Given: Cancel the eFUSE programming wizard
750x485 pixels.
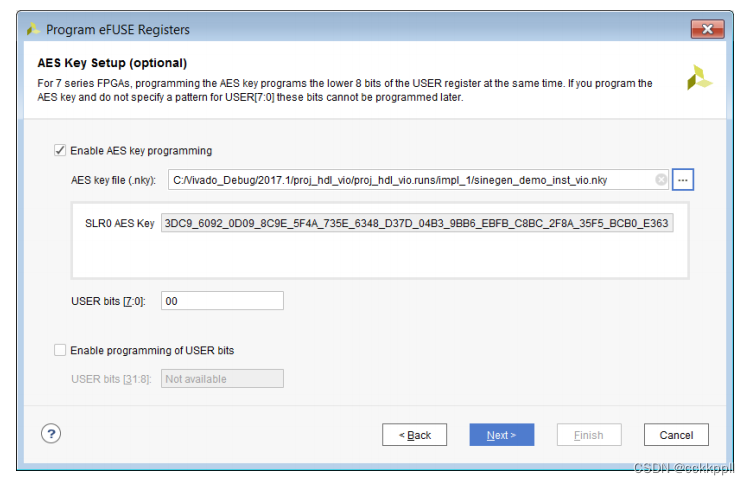Looking at the screenshot, I should pos(676,435).
